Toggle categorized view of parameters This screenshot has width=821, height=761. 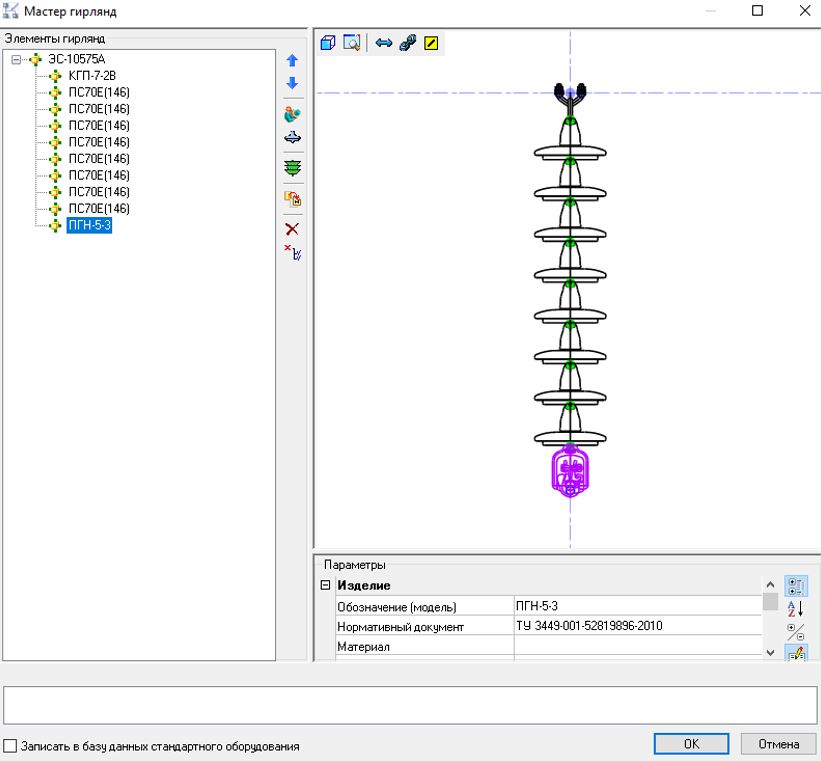click(797, 584)
